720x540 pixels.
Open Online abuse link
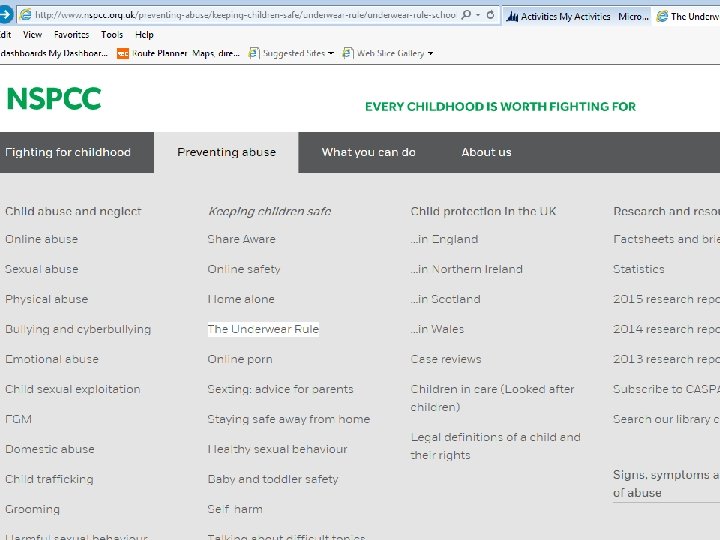pos(41,239)
